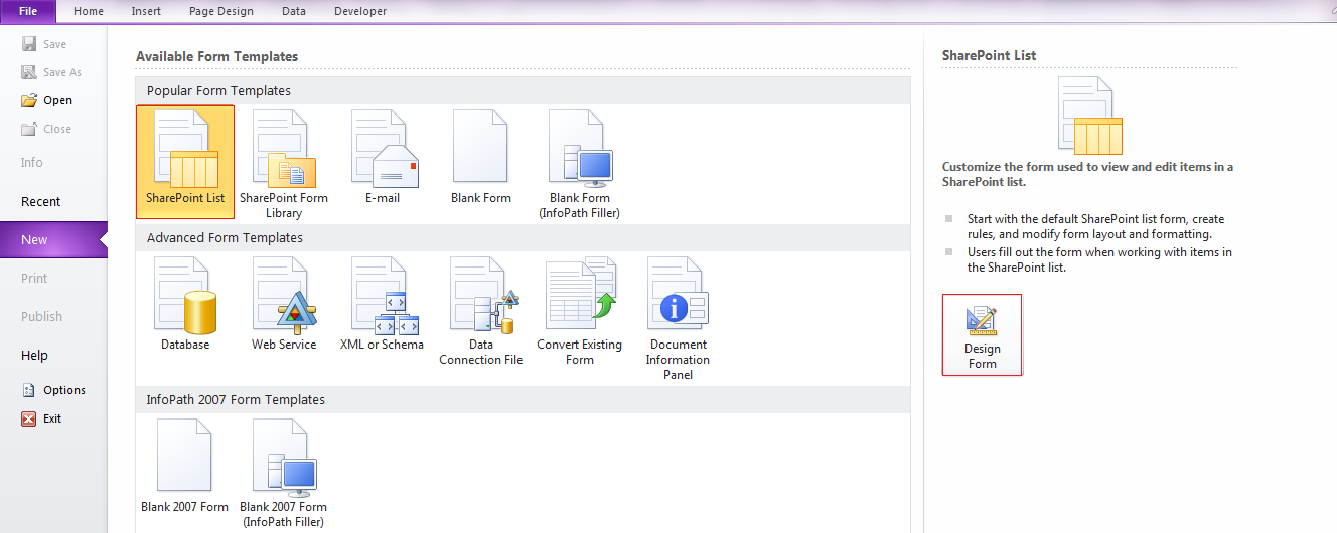The width and height of the screenshot is (1337, 533).
Task: Go to the Page Design tab
Action: pos(221,11)
